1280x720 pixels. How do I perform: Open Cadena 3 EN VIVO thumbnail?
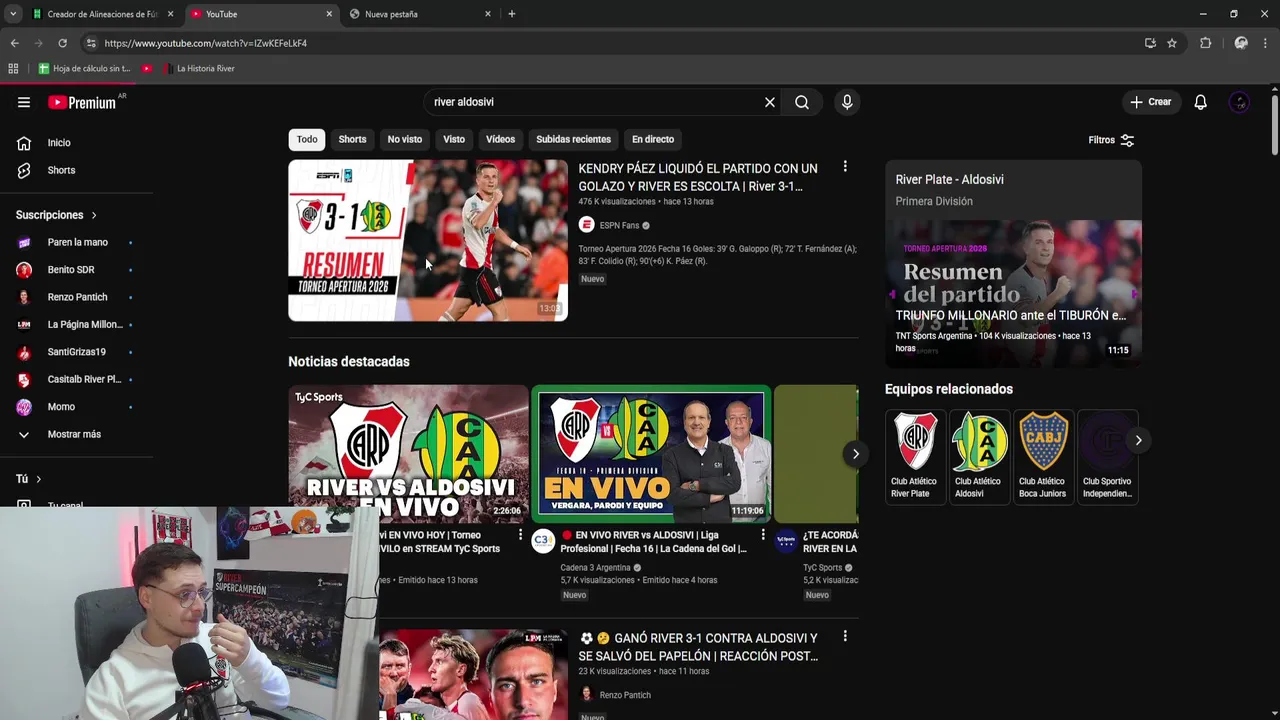651,453
